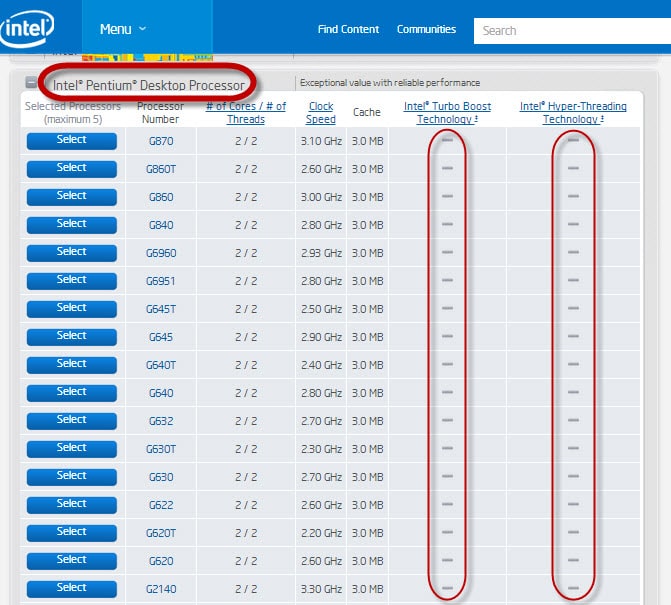Screen dimensions: 671x605
Task: Select the G870 processor
Action: [72, 141]
